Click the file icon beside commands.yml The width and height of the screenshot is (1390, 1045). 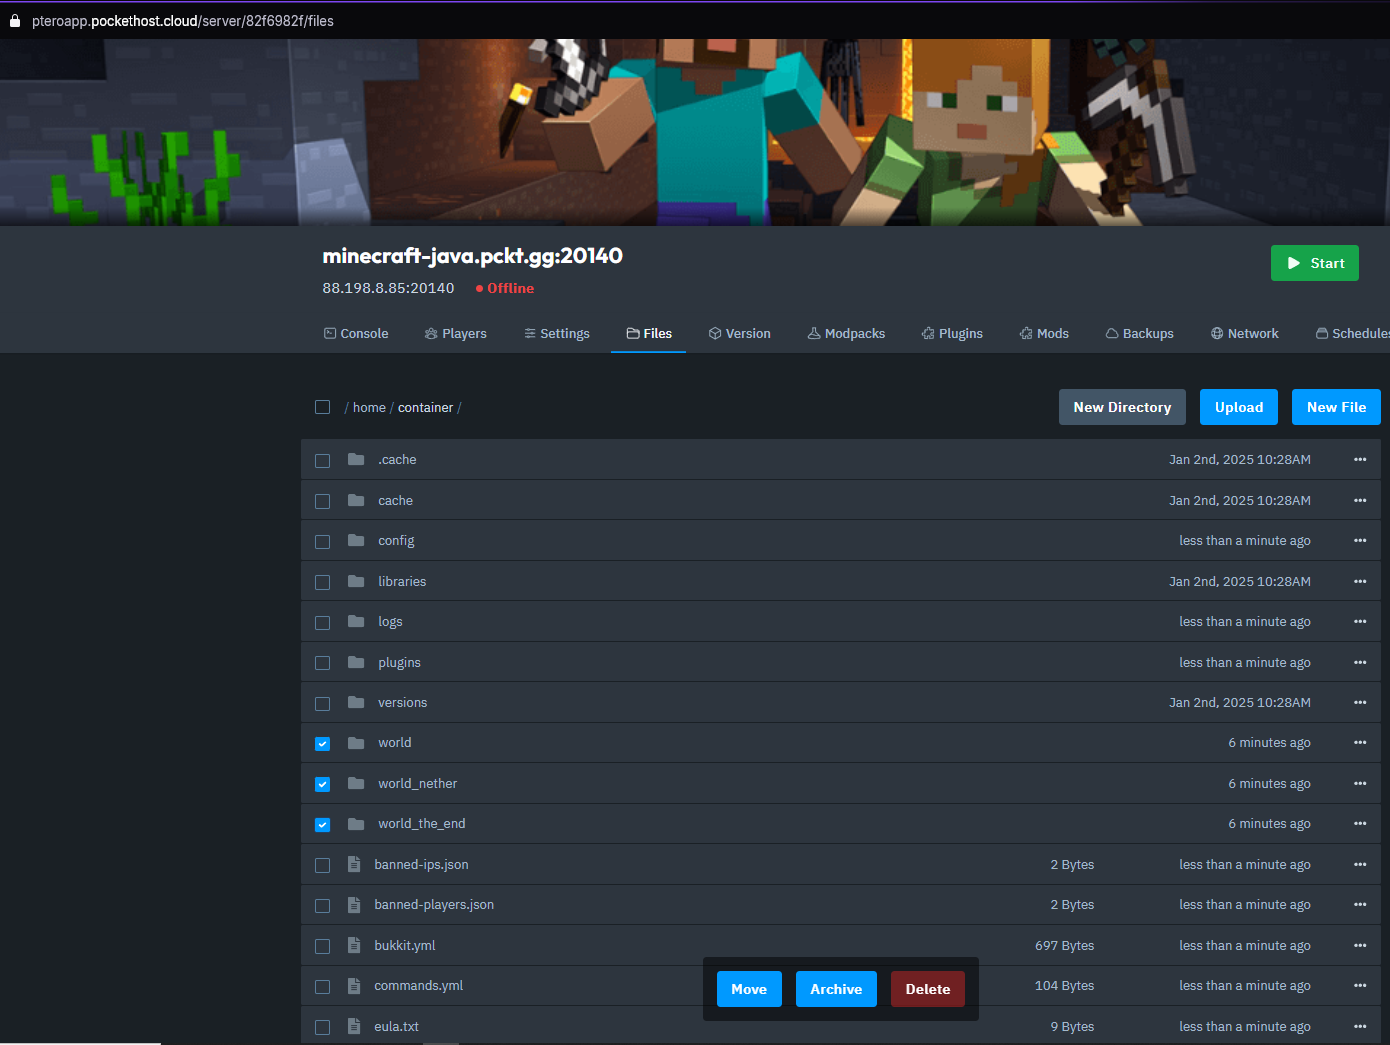pyautogui.click(x=354, y=986)
